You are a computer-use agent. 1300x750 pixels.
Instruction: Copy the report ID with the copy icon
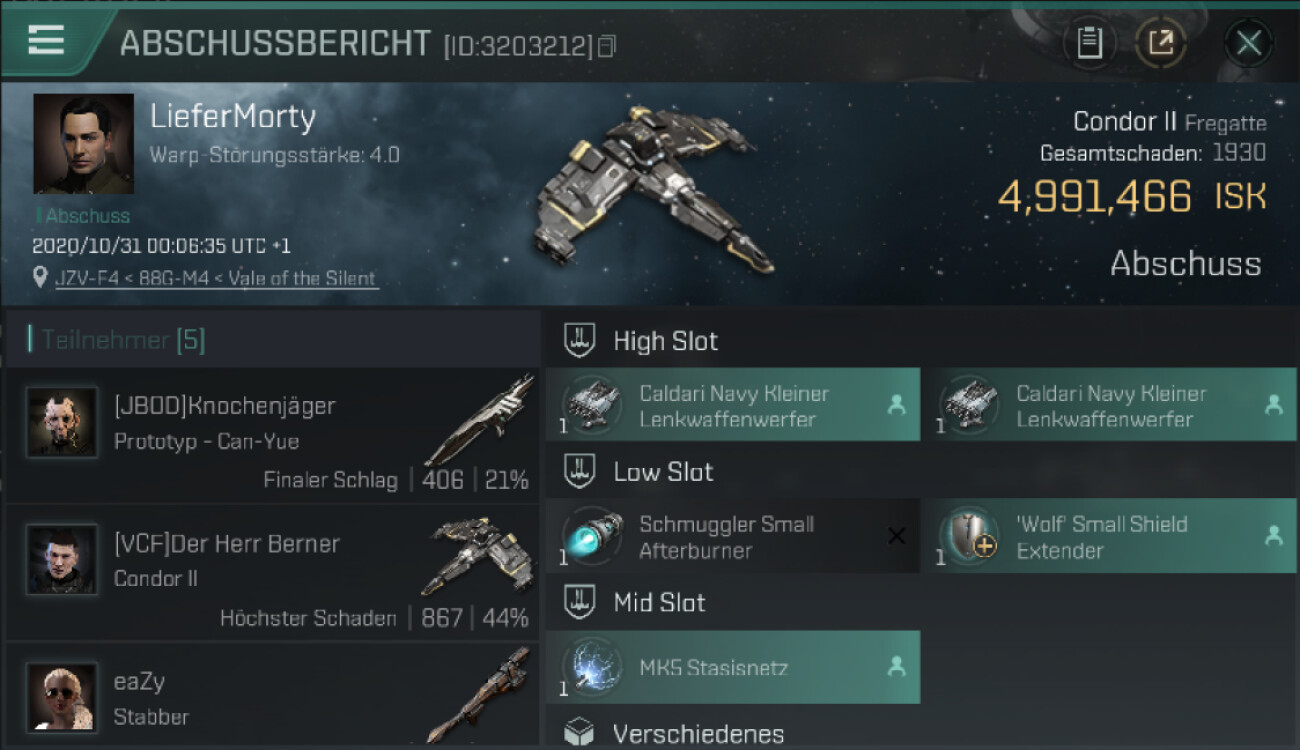point(606,46)
